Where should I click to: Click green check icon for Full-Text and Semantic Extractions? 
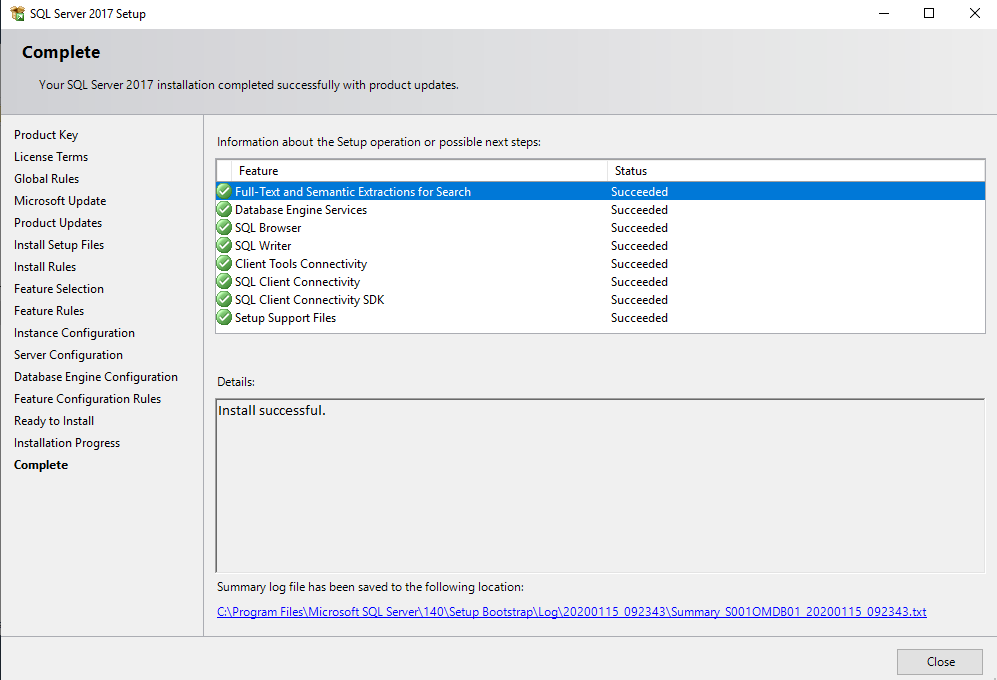[224, 191]
